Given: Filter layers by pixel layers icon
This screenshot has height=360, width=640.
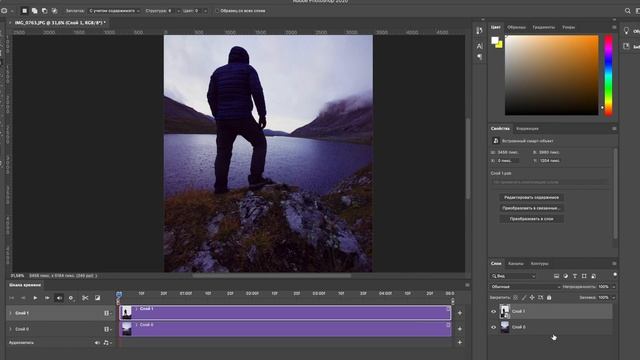Looking at the screenshot, I should click(556, 276).
